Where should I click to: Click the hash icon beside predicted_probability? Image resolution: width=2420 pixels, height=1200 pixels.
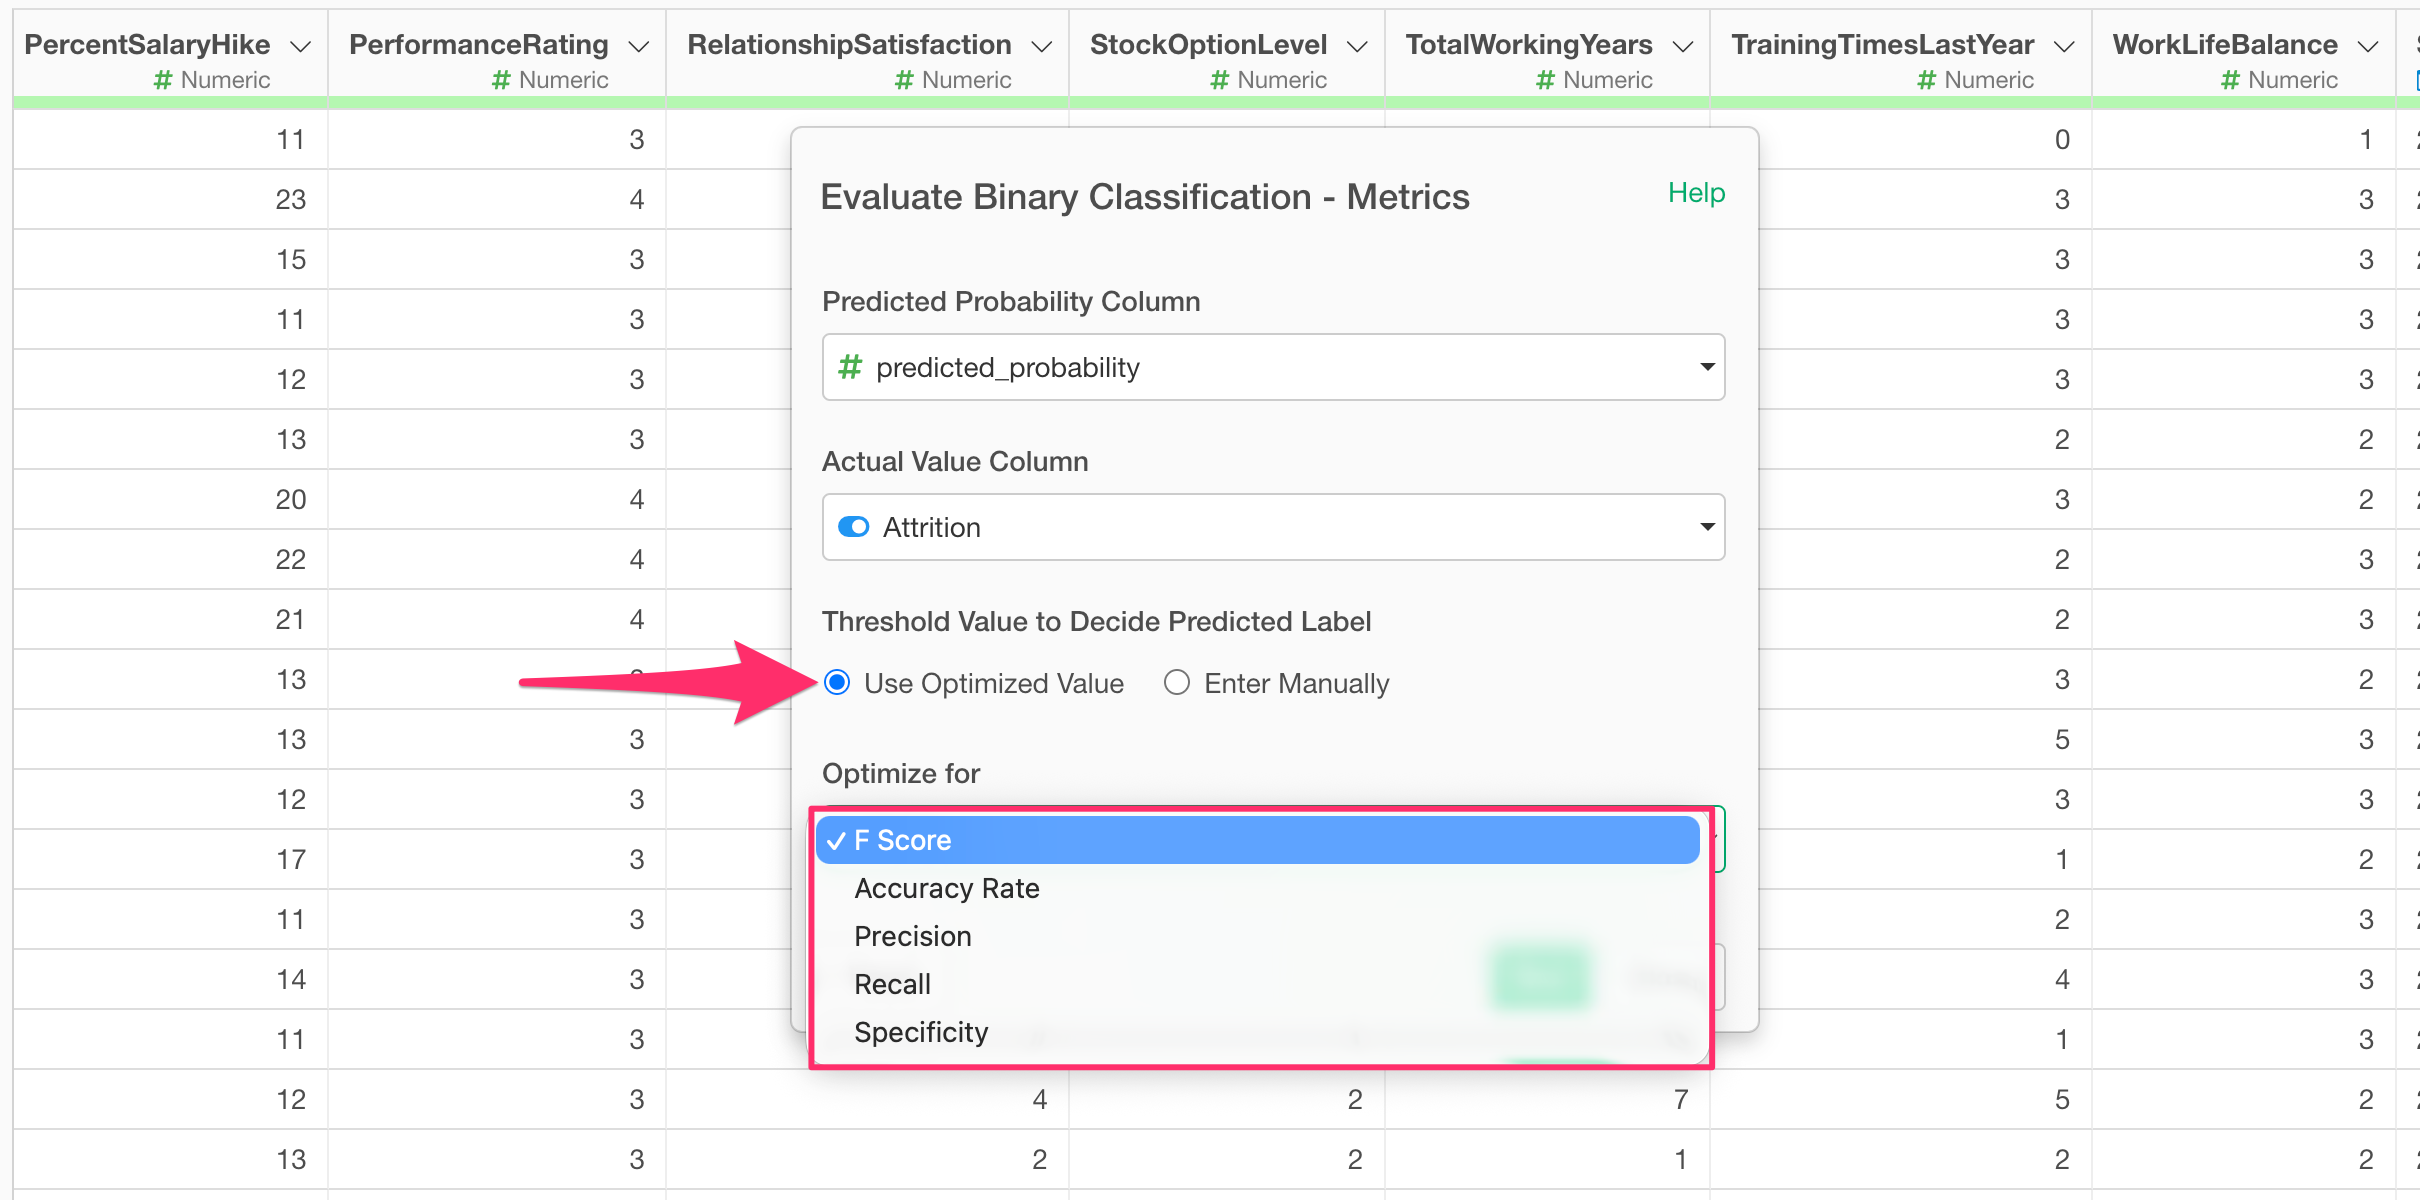(850, 367)
